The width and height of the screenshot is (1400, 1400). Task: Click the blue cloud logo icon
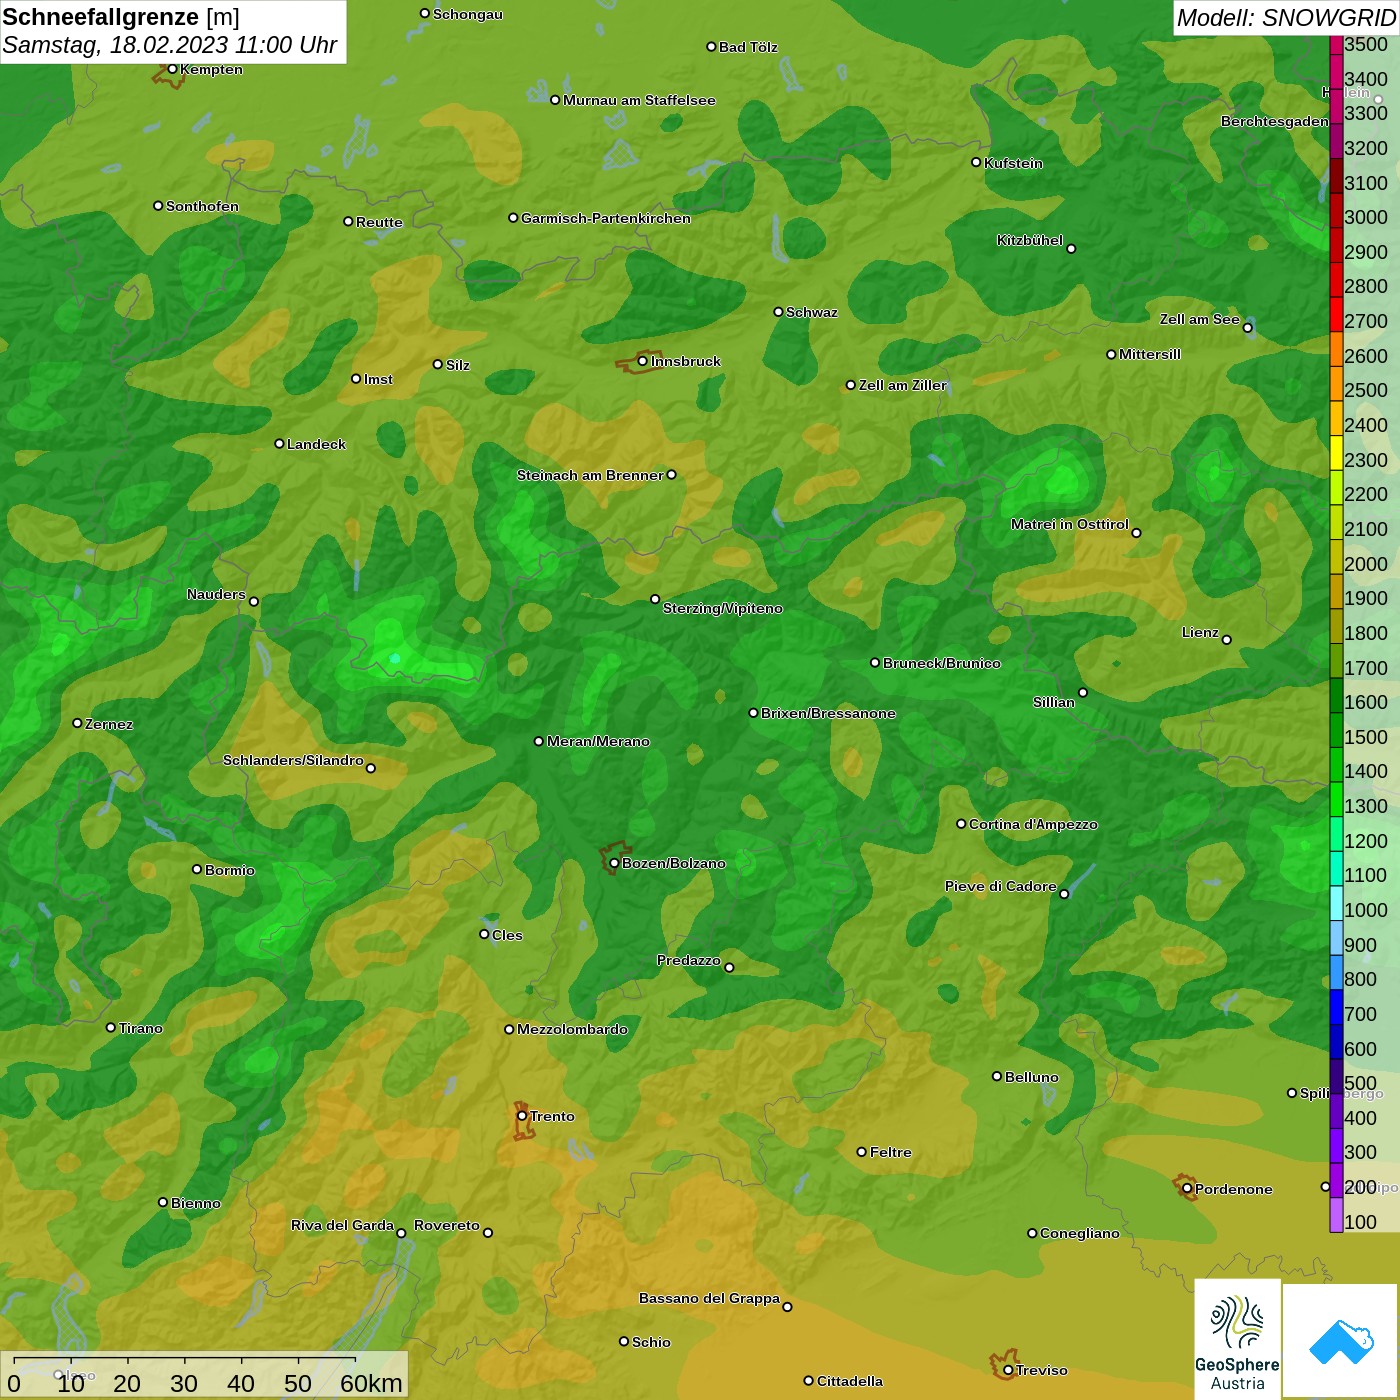(1341, 1342)
